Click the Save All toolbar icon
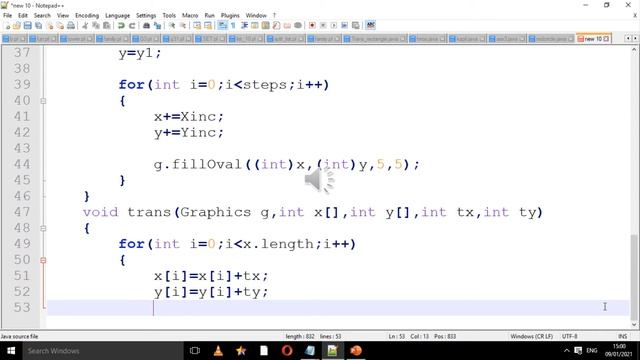The height and width of the screenshot is (360, 640). tap(38, 26)
